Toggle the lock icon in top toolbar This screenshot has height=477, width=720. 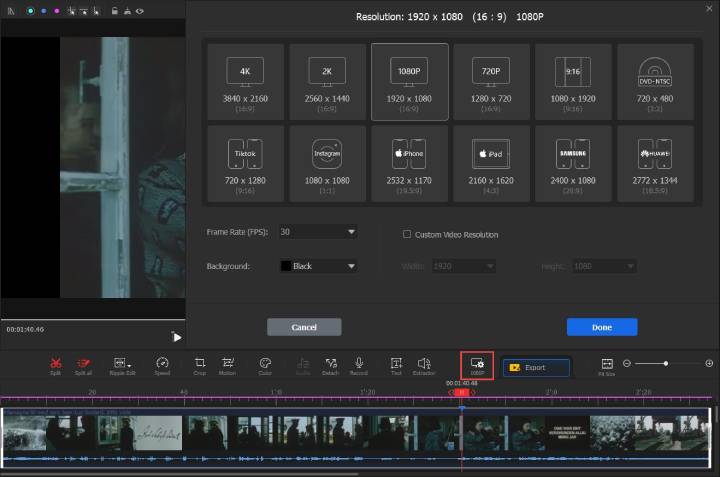click(x=114, y=10)
